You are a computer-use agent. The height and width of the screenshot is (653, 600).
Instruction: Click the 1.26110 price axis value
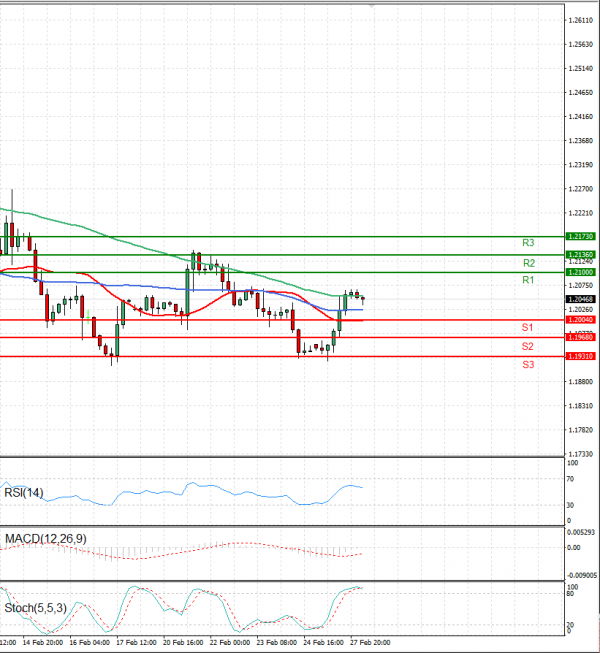pyautogui.click(x=581, y=20)
